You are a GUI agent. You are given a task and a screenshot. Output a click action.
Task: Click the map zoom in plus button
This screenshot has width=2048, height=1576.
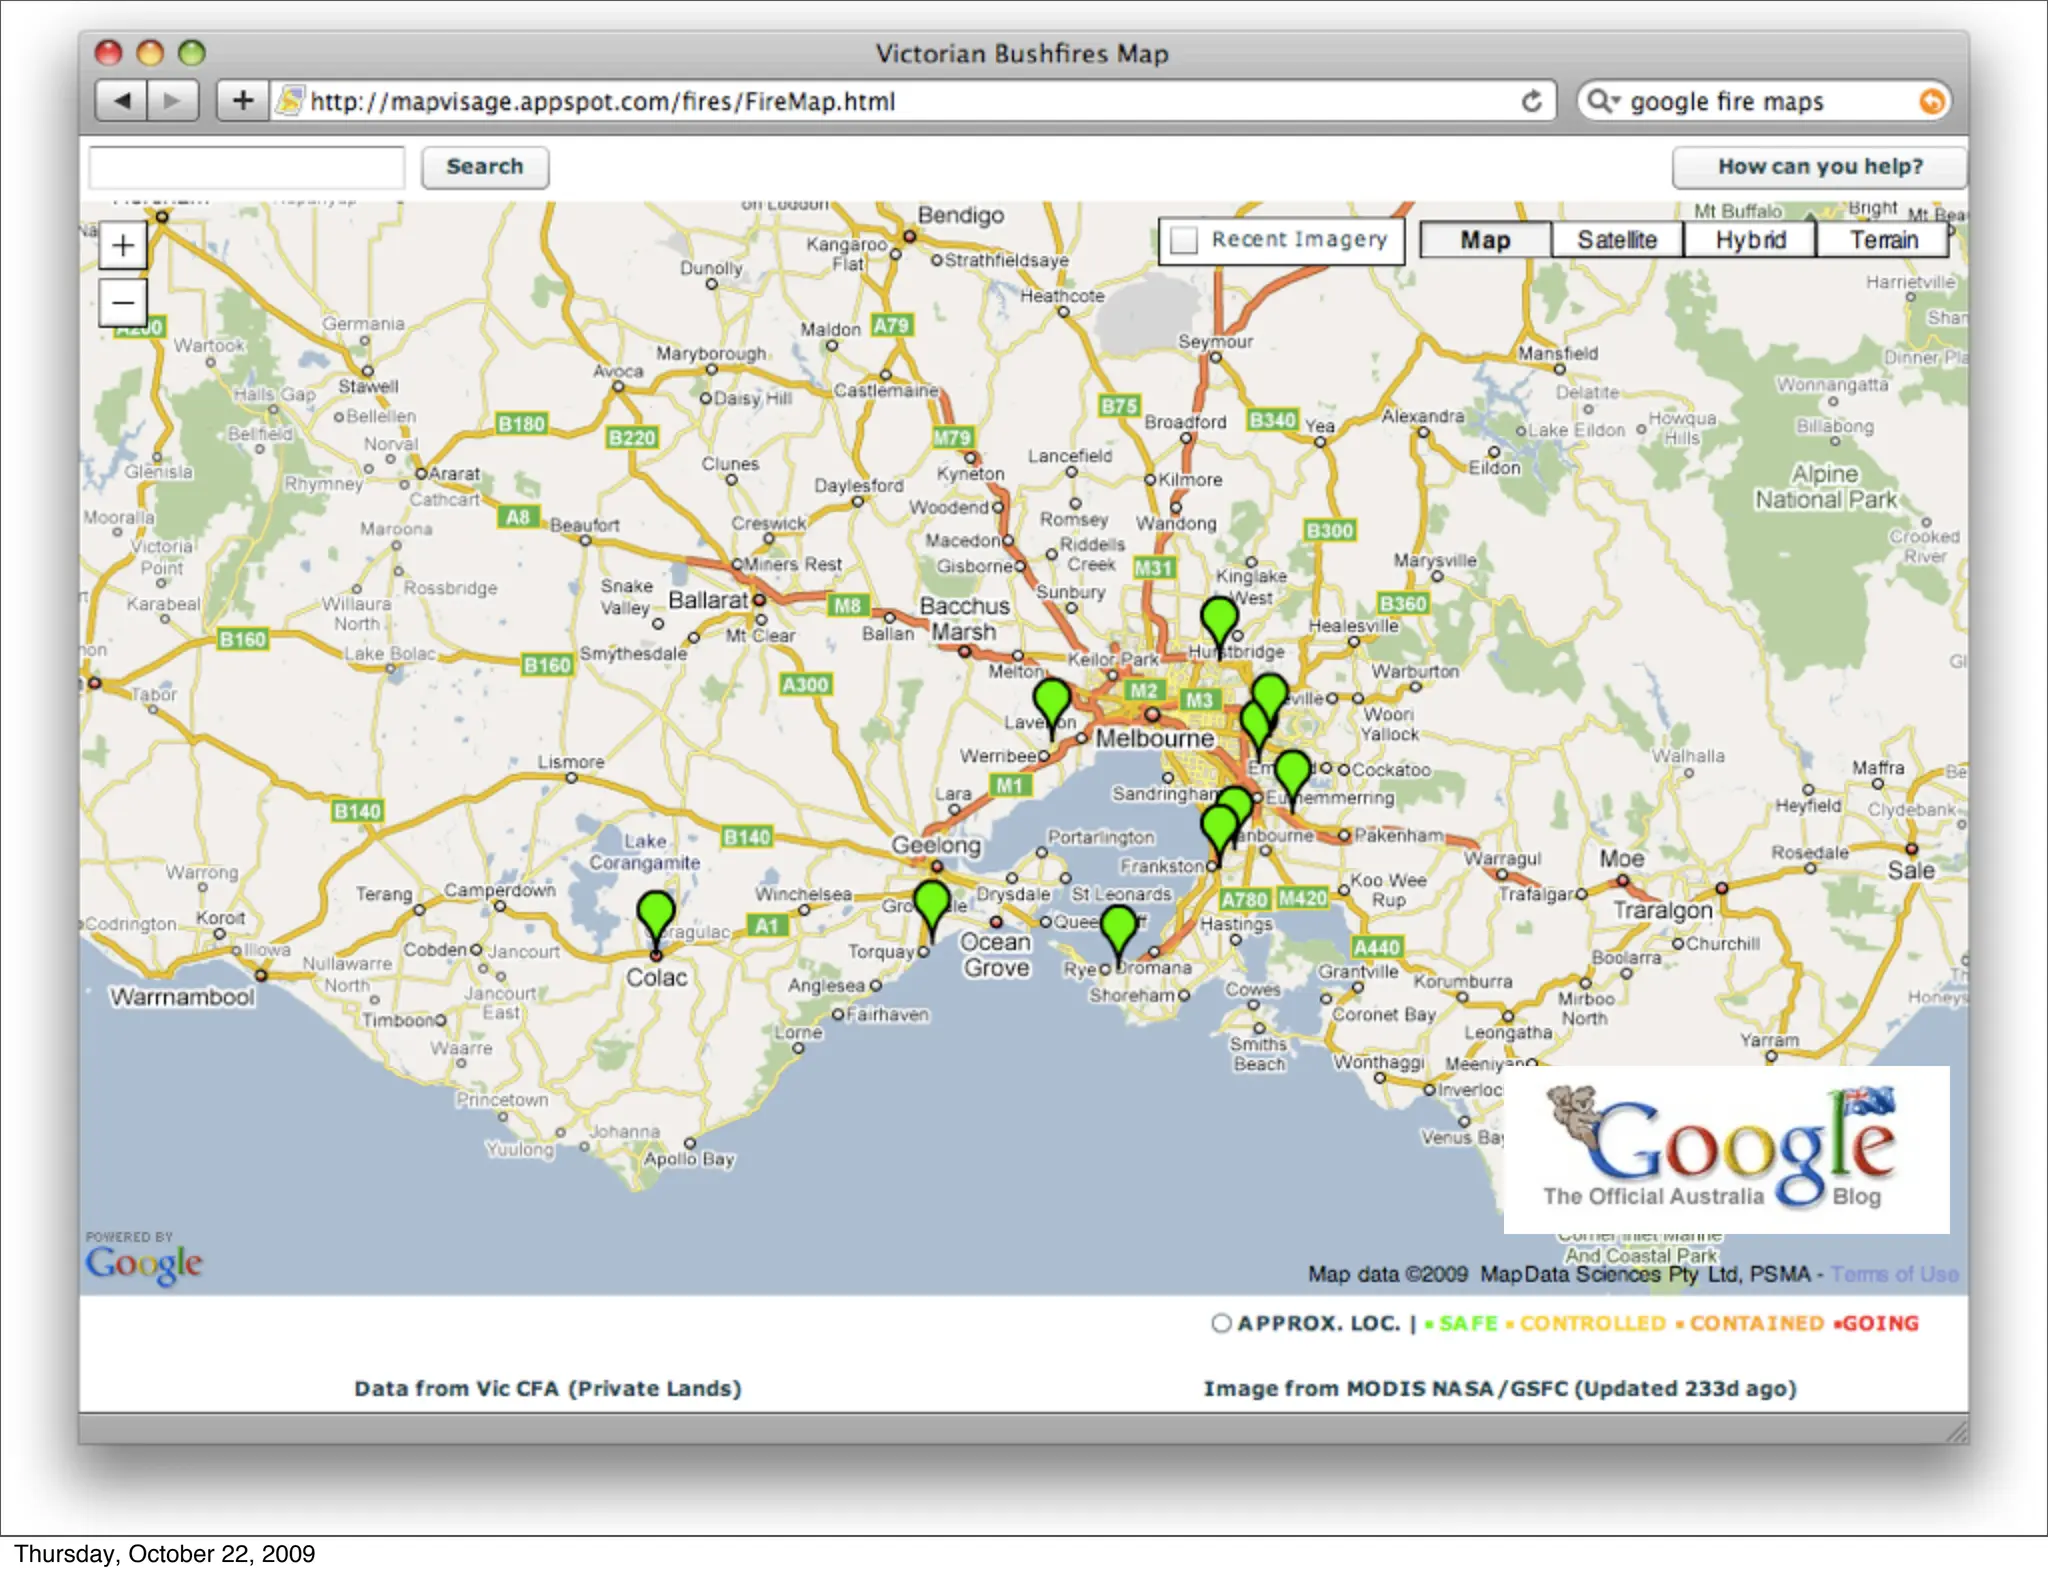[123, 246]
